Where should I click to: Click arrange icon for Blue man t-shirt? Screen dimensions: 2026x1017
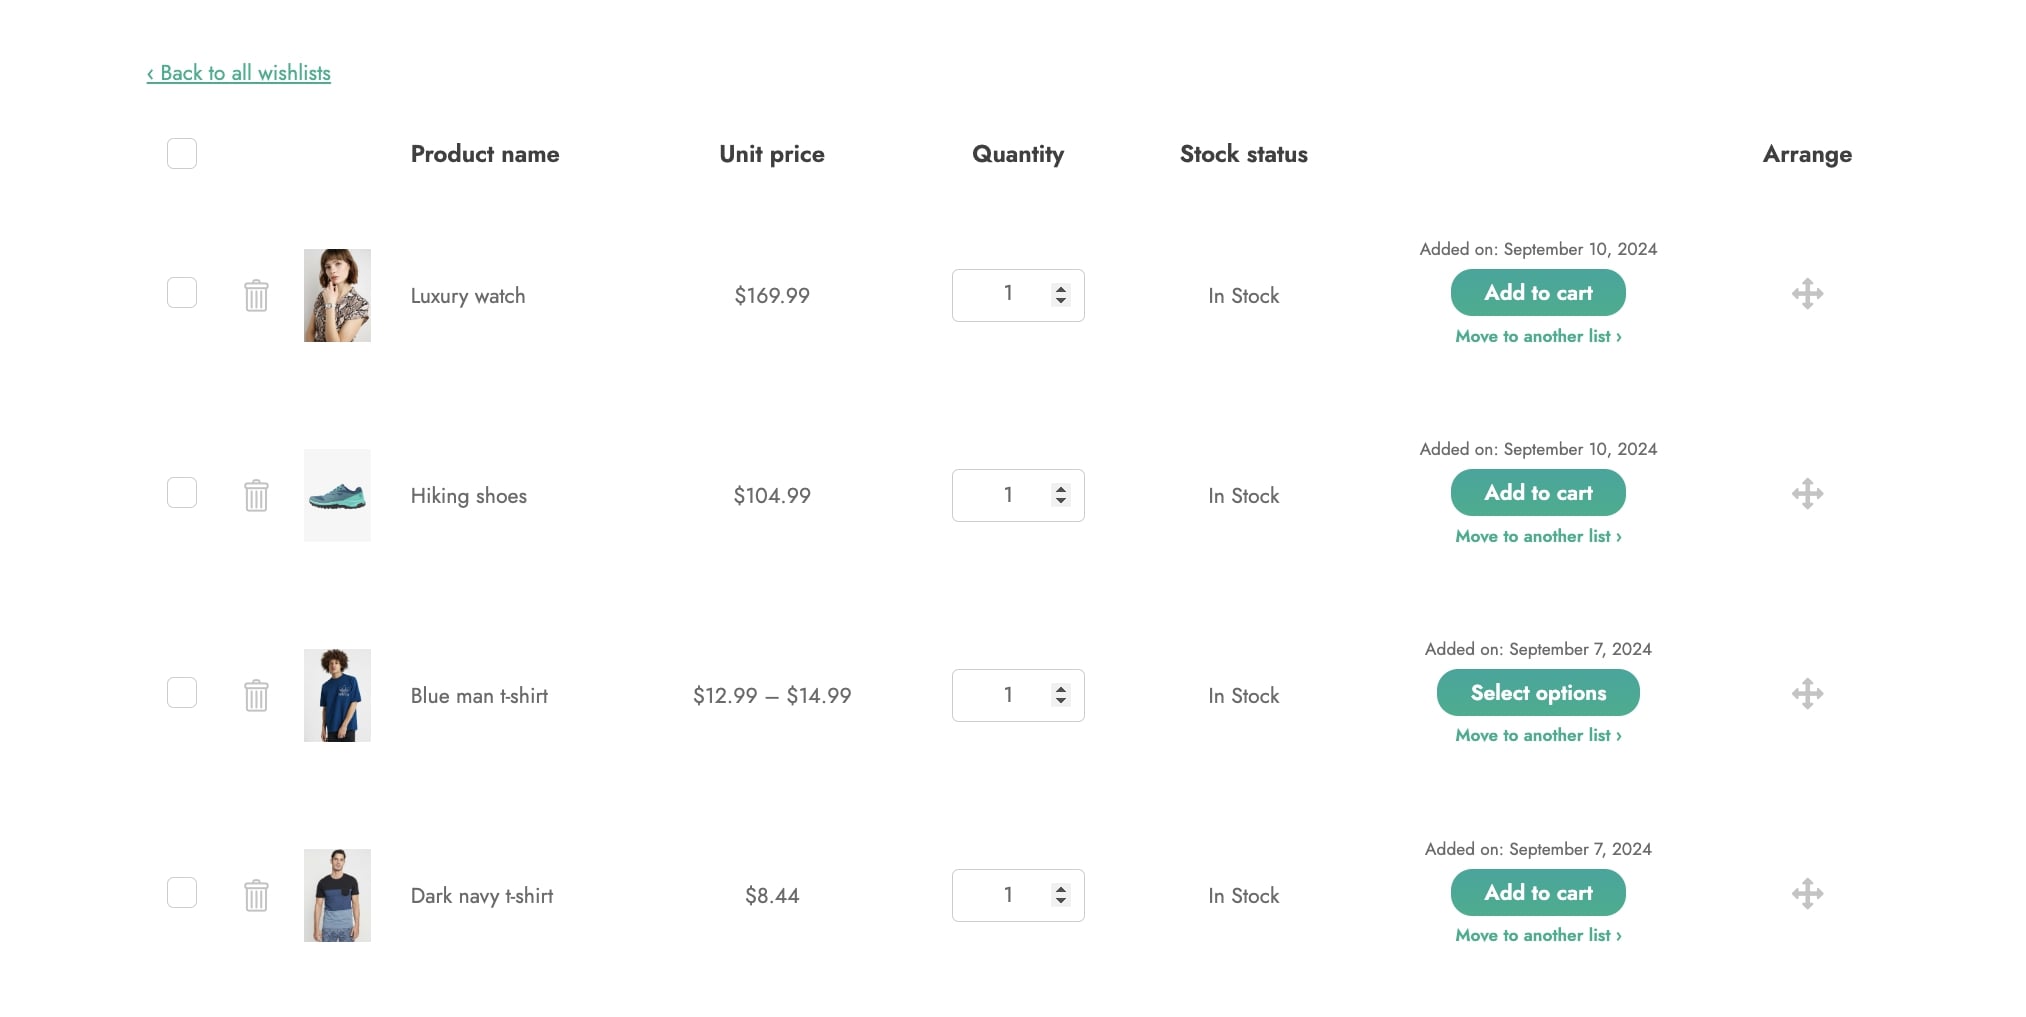pyautogui.click(x=1807, y=694)
